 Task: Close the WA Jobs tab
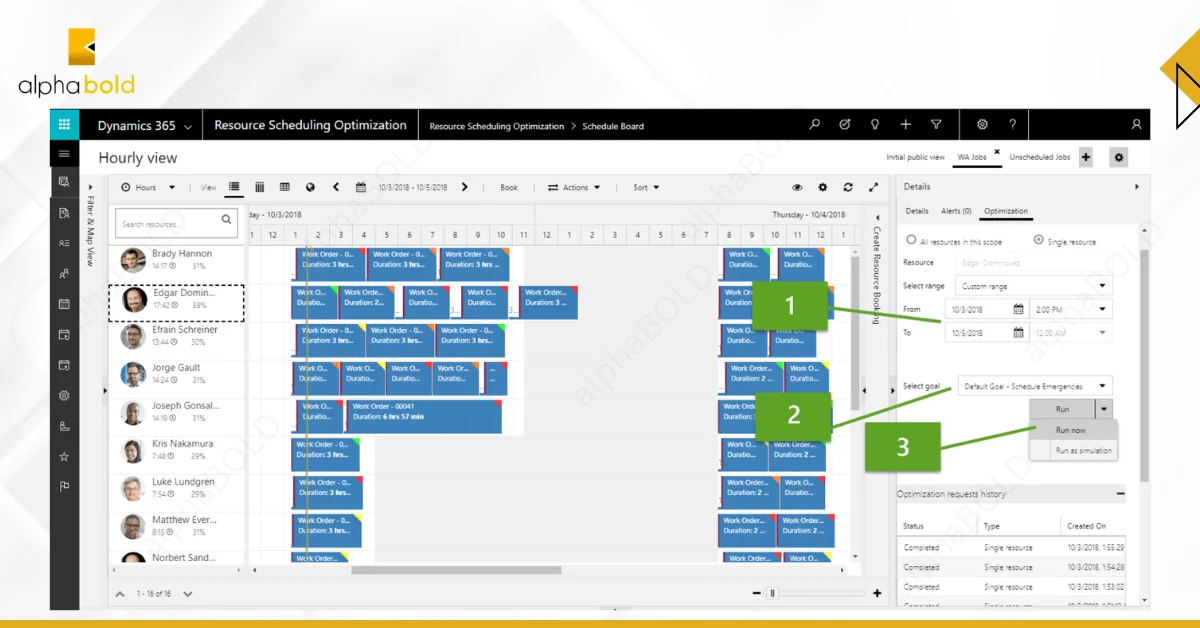click(996, 152)
